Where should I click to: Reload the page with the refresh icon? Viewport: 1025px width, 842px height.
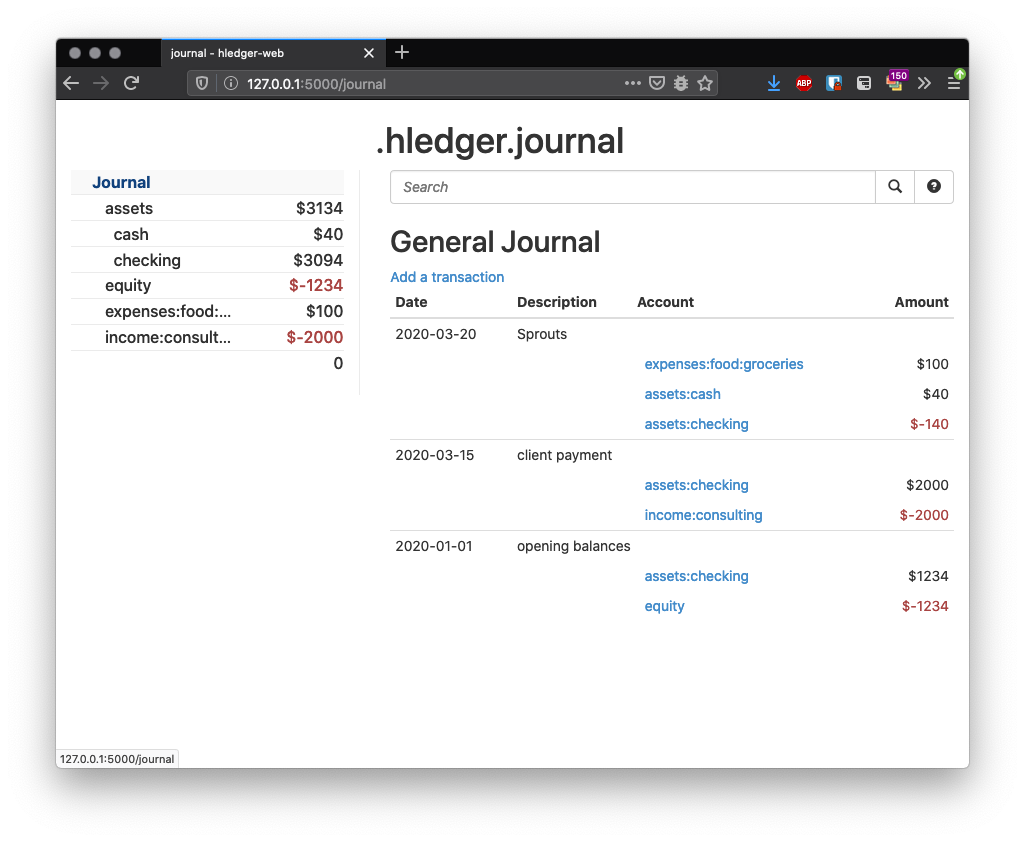point(131,83)
